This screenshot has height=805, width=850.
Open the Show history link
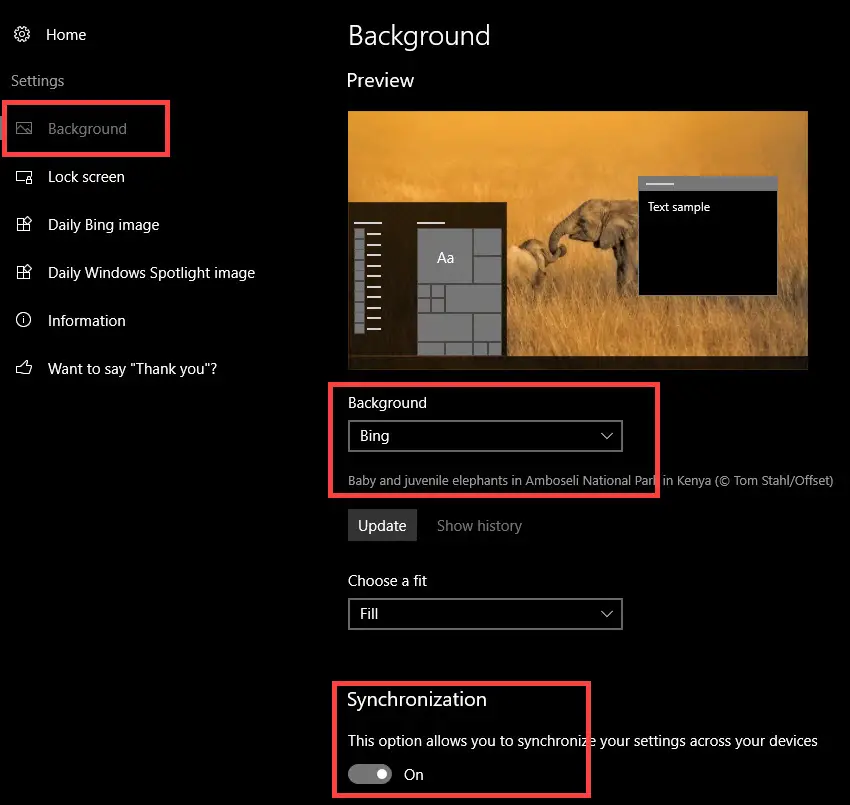(479, 525)
